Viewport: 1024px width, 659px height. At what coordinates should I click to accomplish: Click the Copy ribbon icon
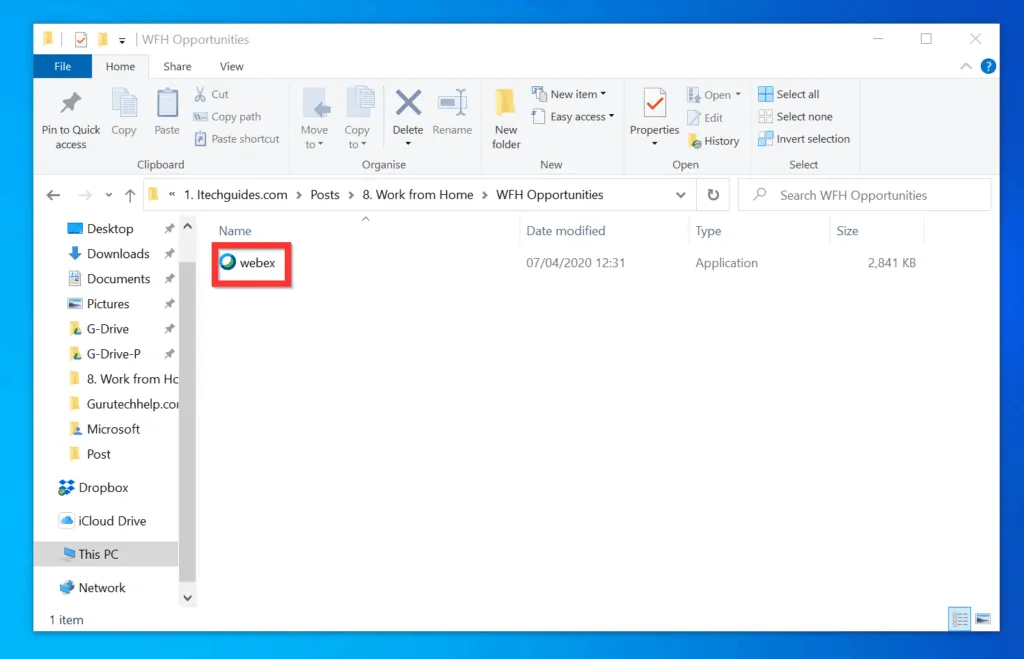(123, 104)
